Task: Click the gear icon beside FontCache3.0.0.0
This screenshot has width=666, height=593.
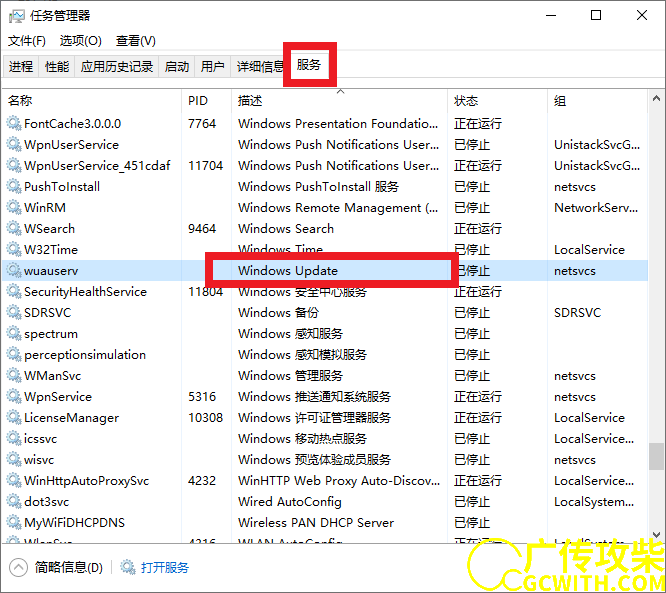Action: [14, 123]
